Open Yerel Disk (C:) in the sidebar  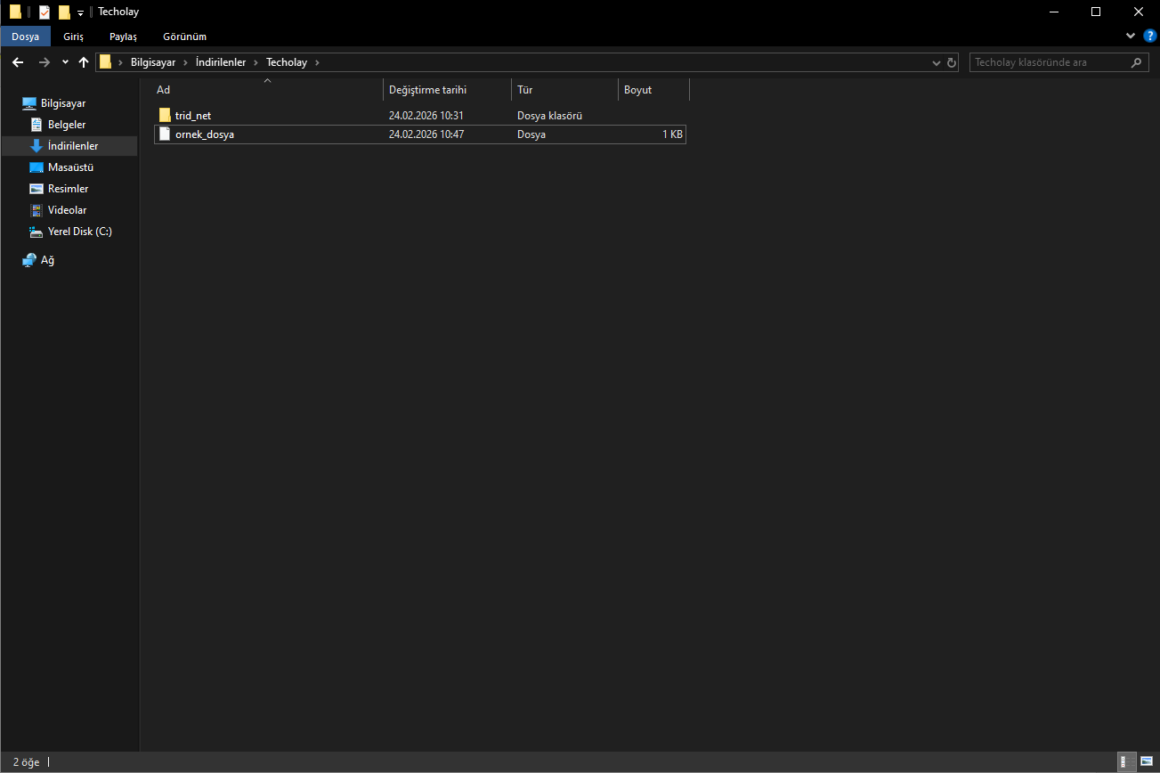point(79,231)
